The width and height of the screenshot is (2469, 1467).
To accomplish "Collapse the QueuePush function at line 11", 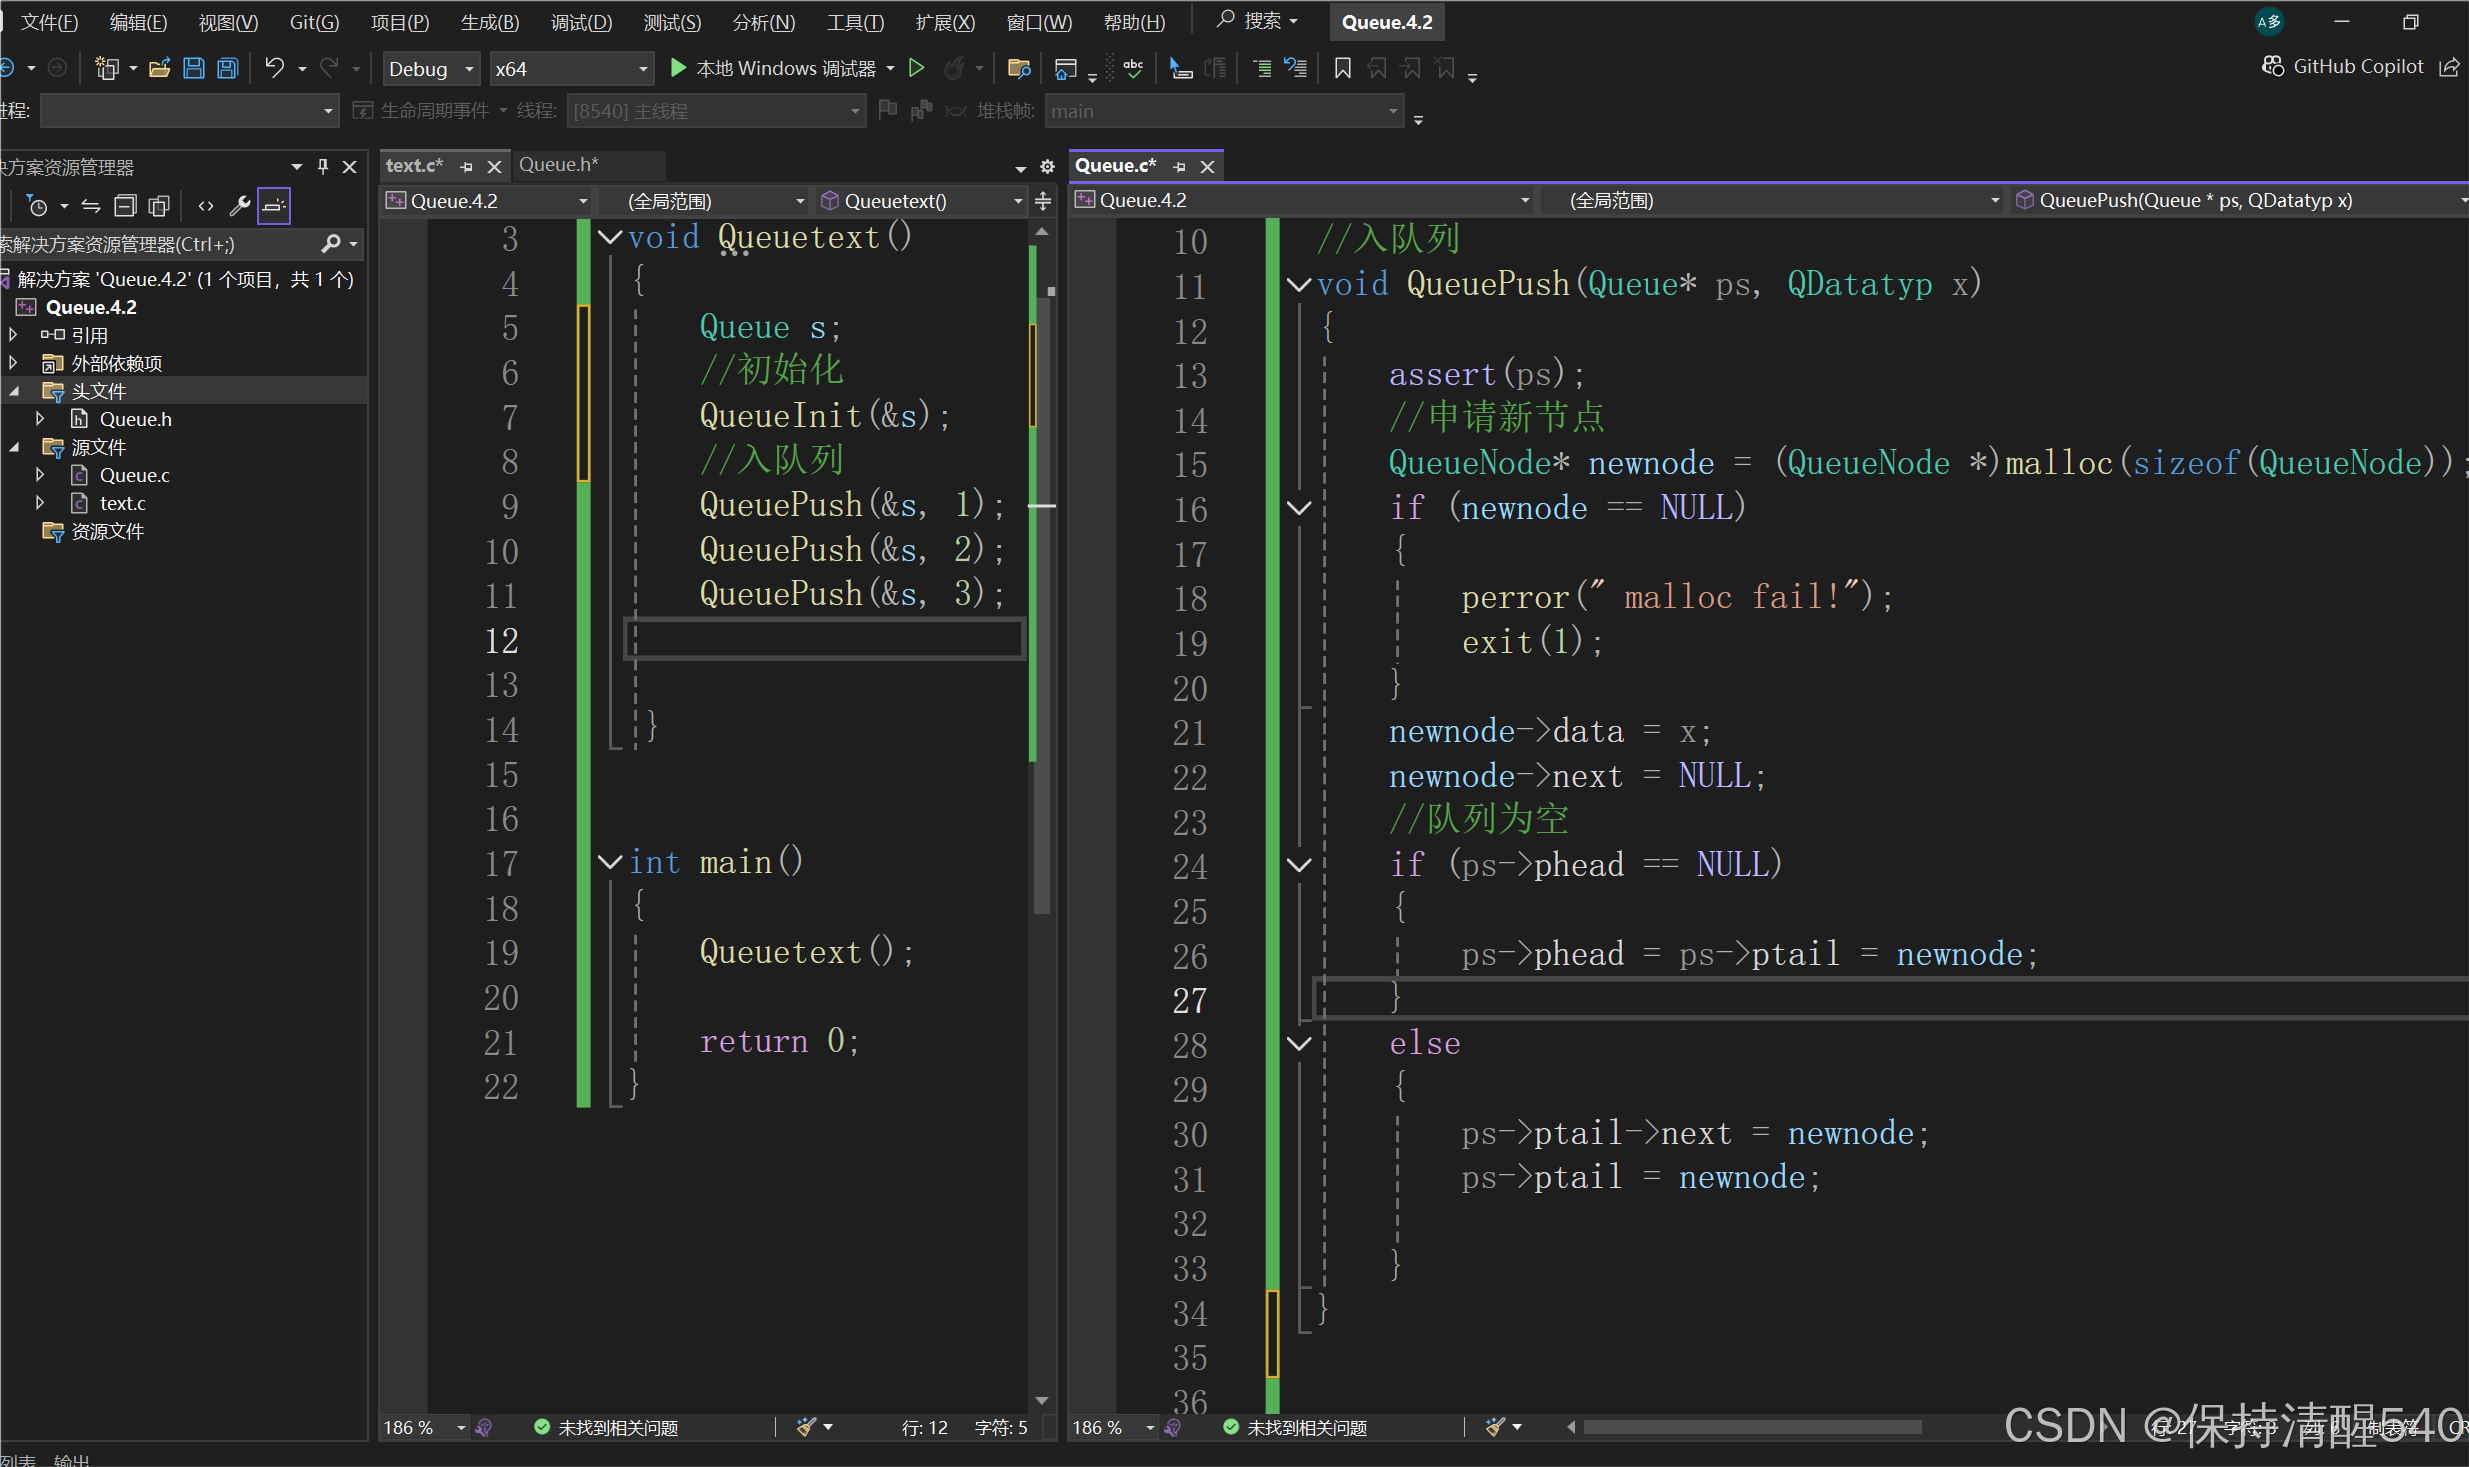I will [x=1298, y=285].
